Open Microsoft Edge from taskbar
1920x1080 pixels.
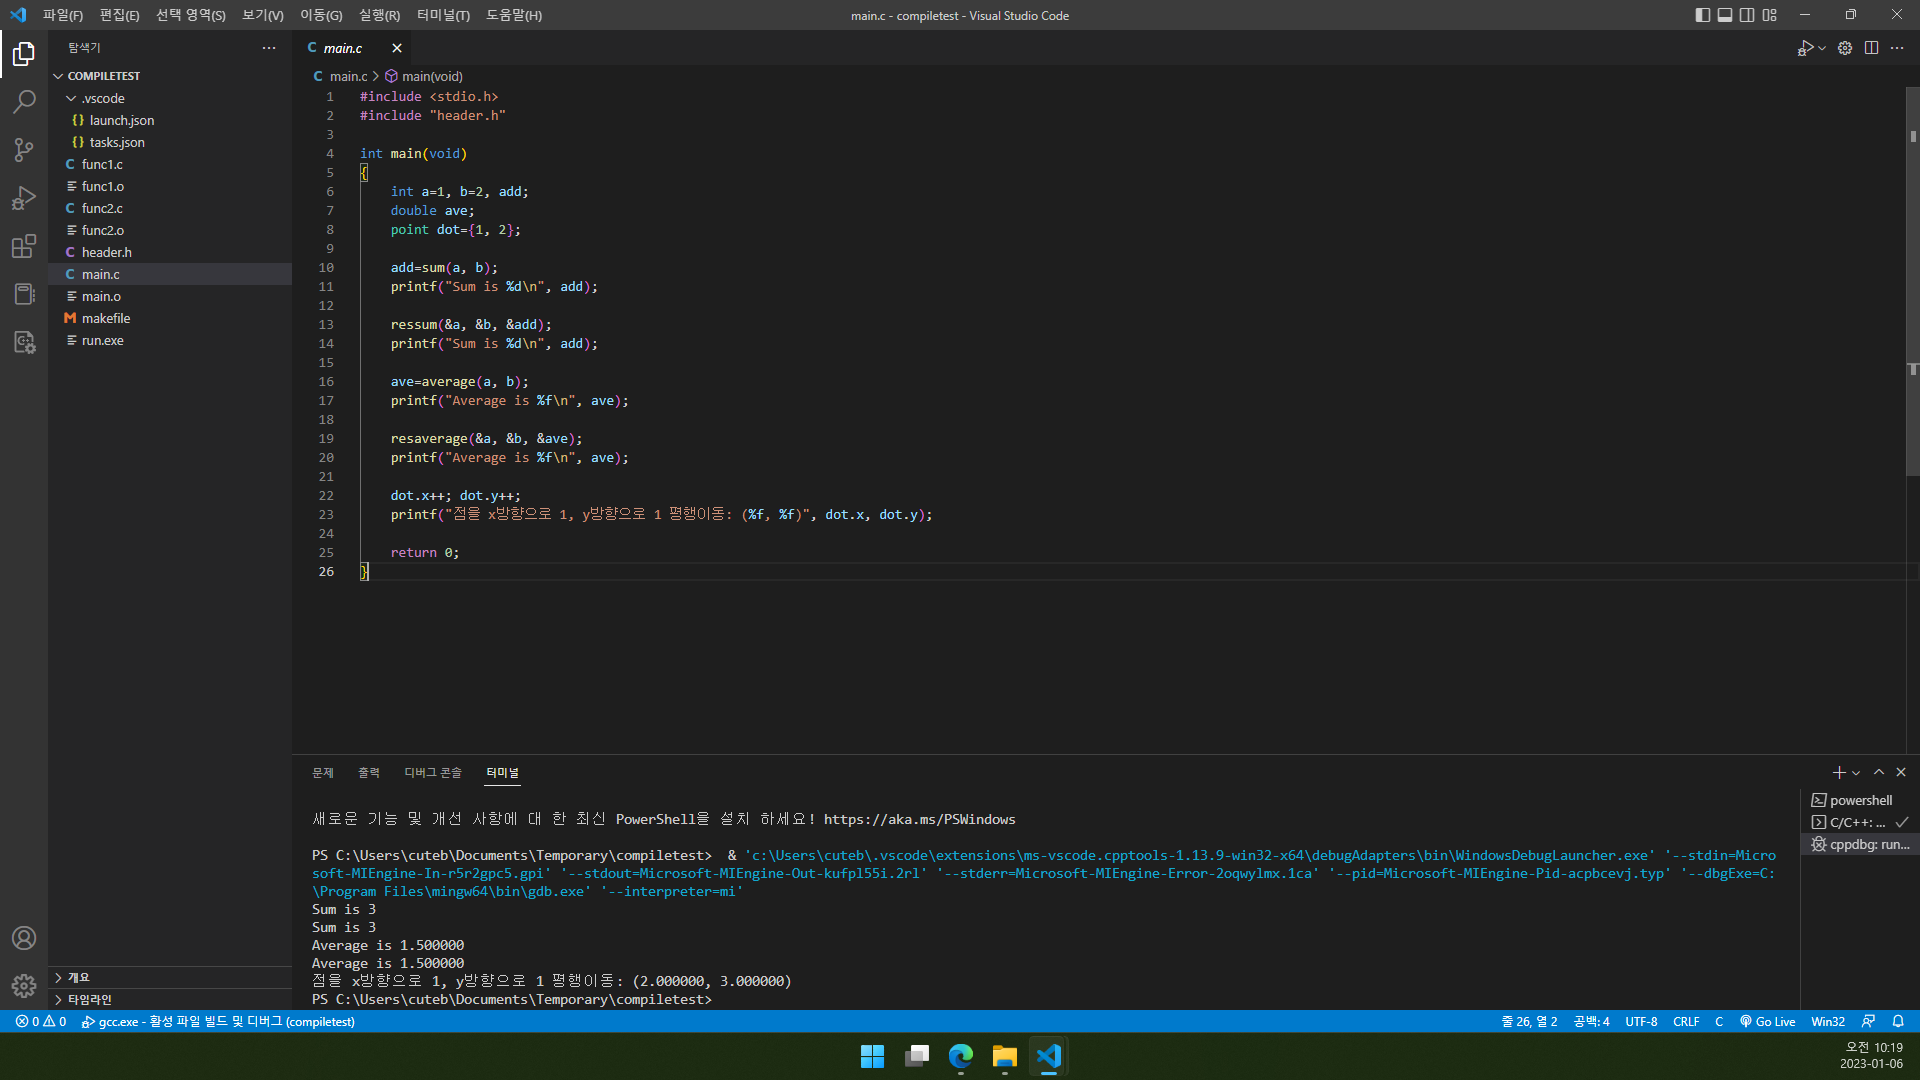pyautogui.click(x=961, y=1056)
